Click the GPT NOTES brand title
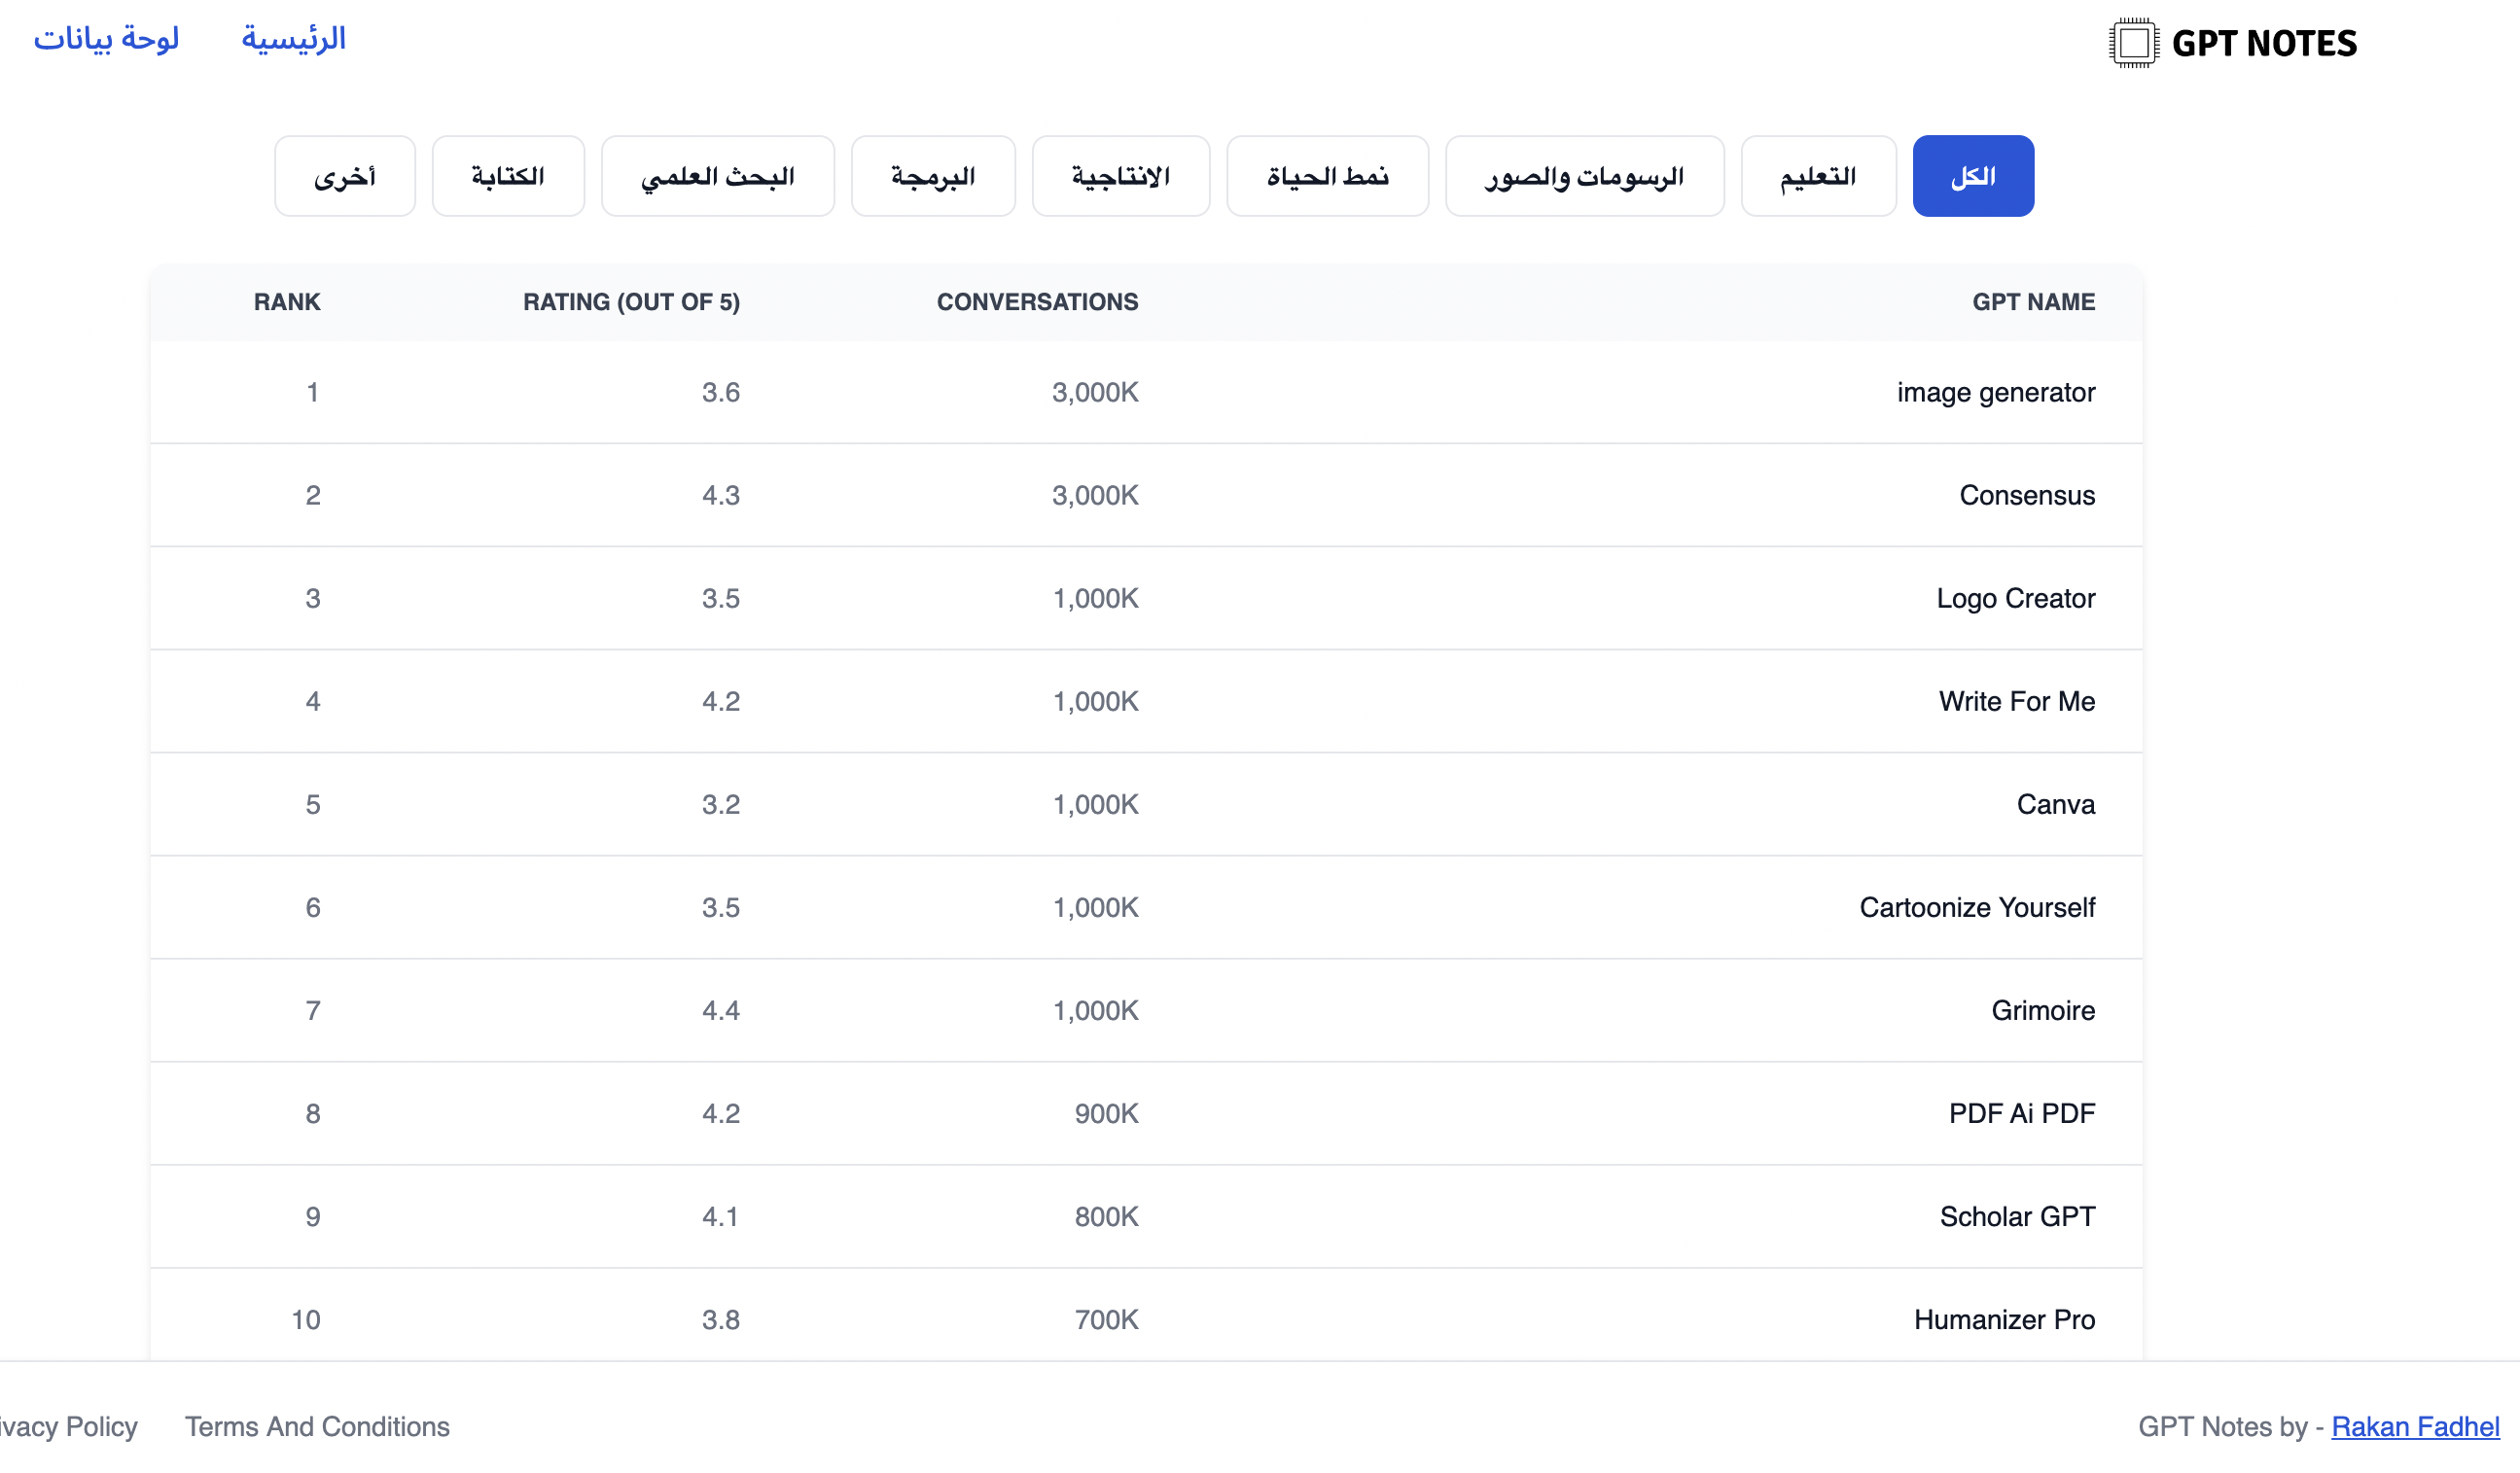Screen dimensions: 2520x1473 (2264, 43)
